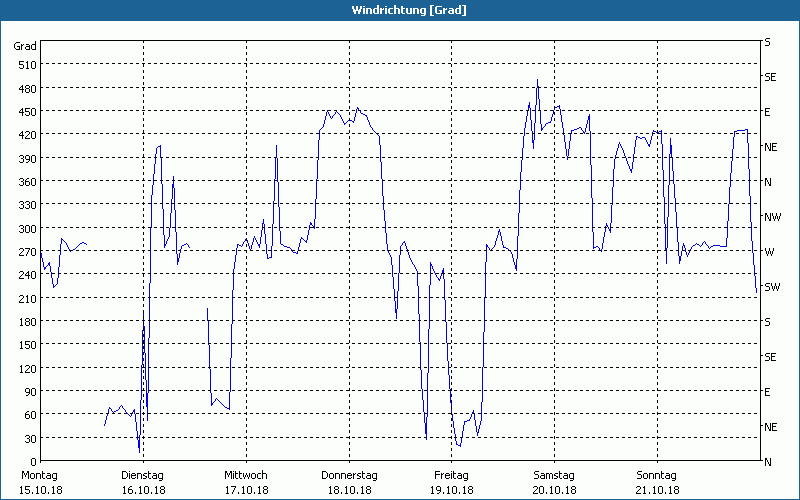Click the 0 value on y-axis
800x500 pixels.
(33, 462)
